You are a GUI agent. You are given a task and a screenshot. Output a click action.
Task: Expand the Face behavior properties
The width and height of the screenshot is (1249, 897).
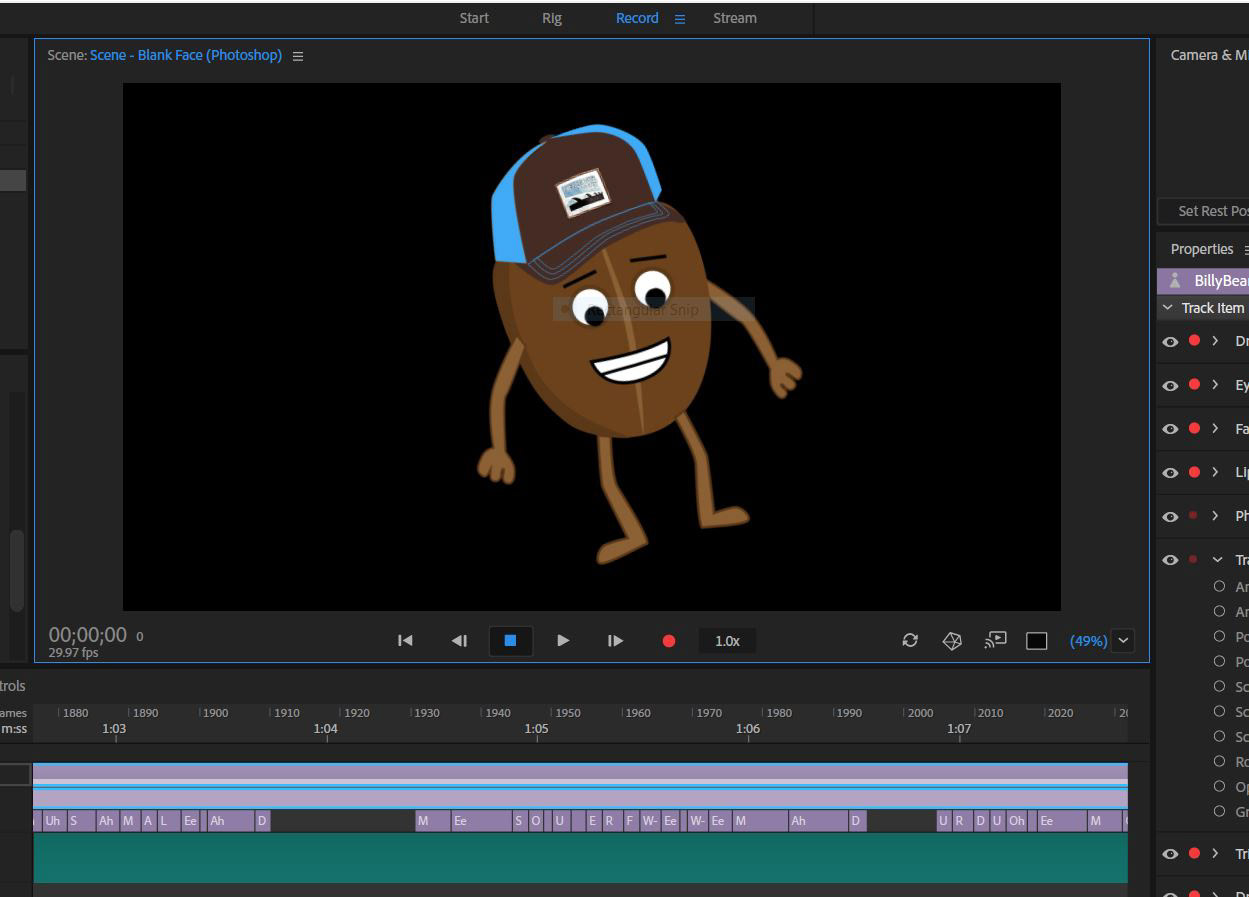[x=1215, y=429]
